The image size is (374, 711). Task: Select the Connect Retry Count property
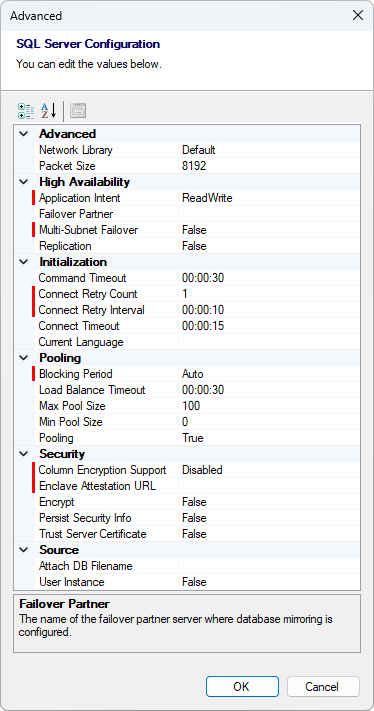pos(88,294)
